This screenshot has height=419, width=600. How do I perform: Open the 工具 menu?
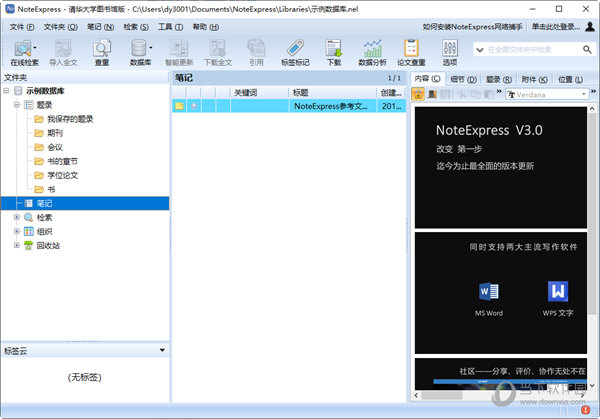point(169,25)
